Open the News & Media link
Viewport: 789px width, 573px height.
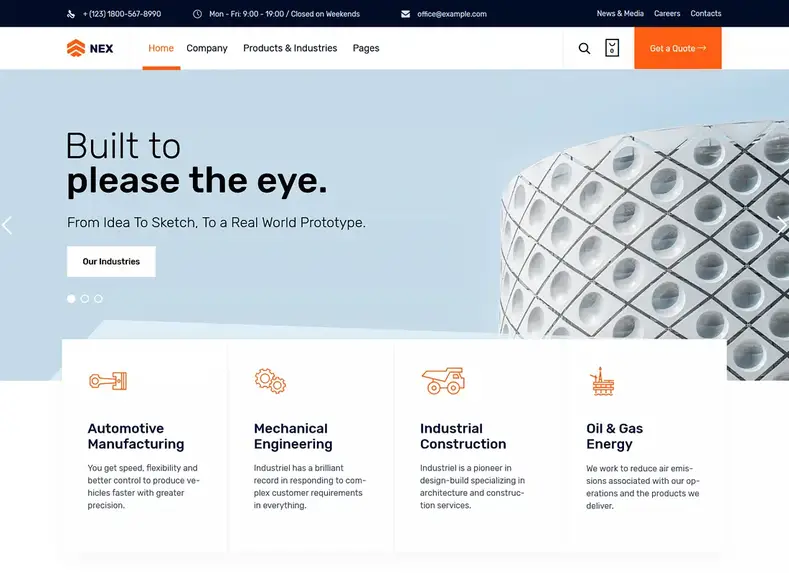(x=620, y=14)
